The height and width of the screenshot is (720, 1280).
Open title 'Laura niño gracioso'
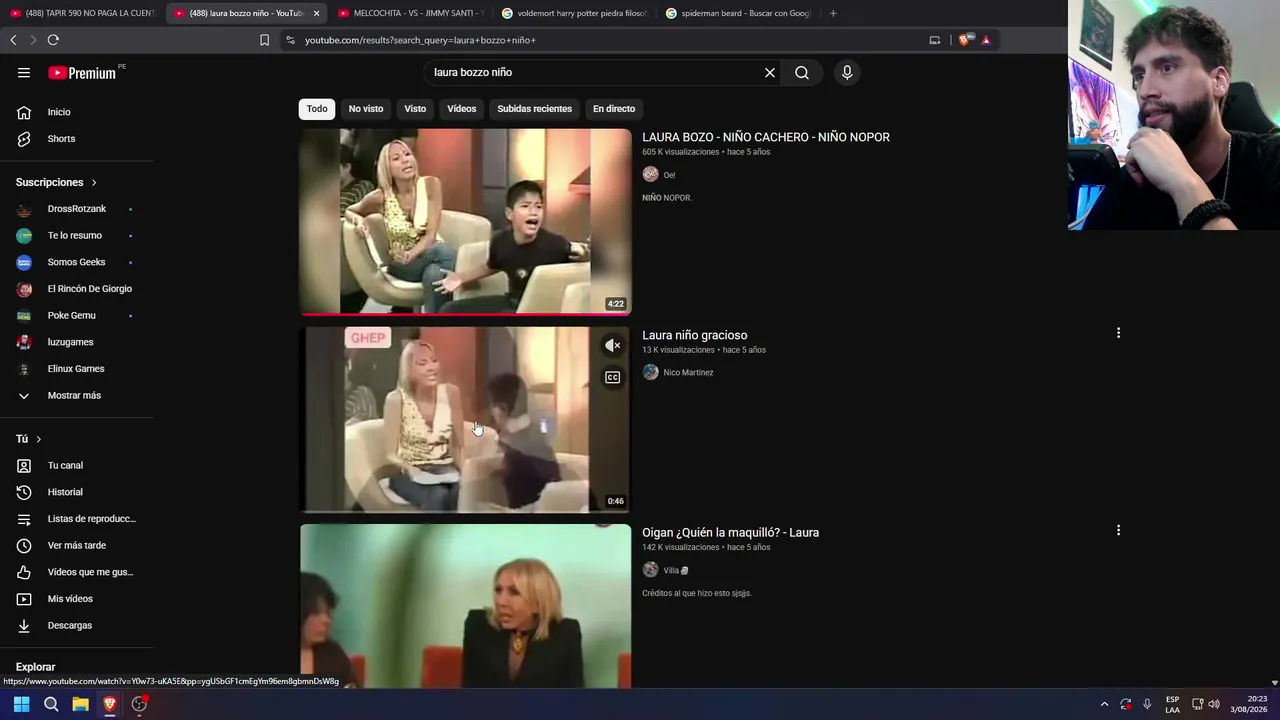click(695, 335)
